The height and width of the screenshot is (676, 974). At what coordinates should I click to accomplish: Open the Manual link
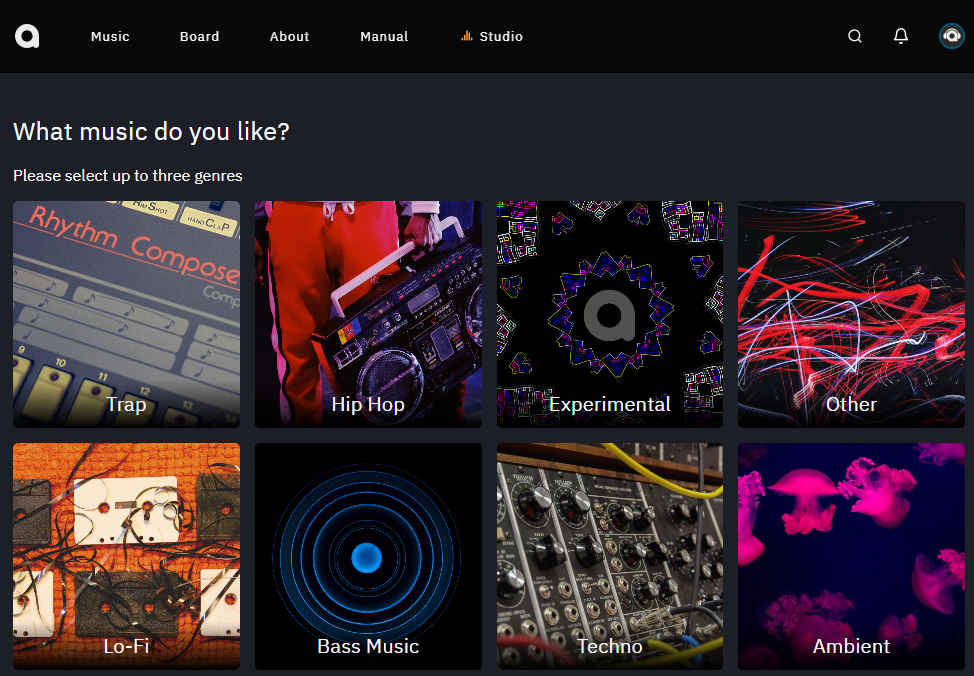point(384,37)
